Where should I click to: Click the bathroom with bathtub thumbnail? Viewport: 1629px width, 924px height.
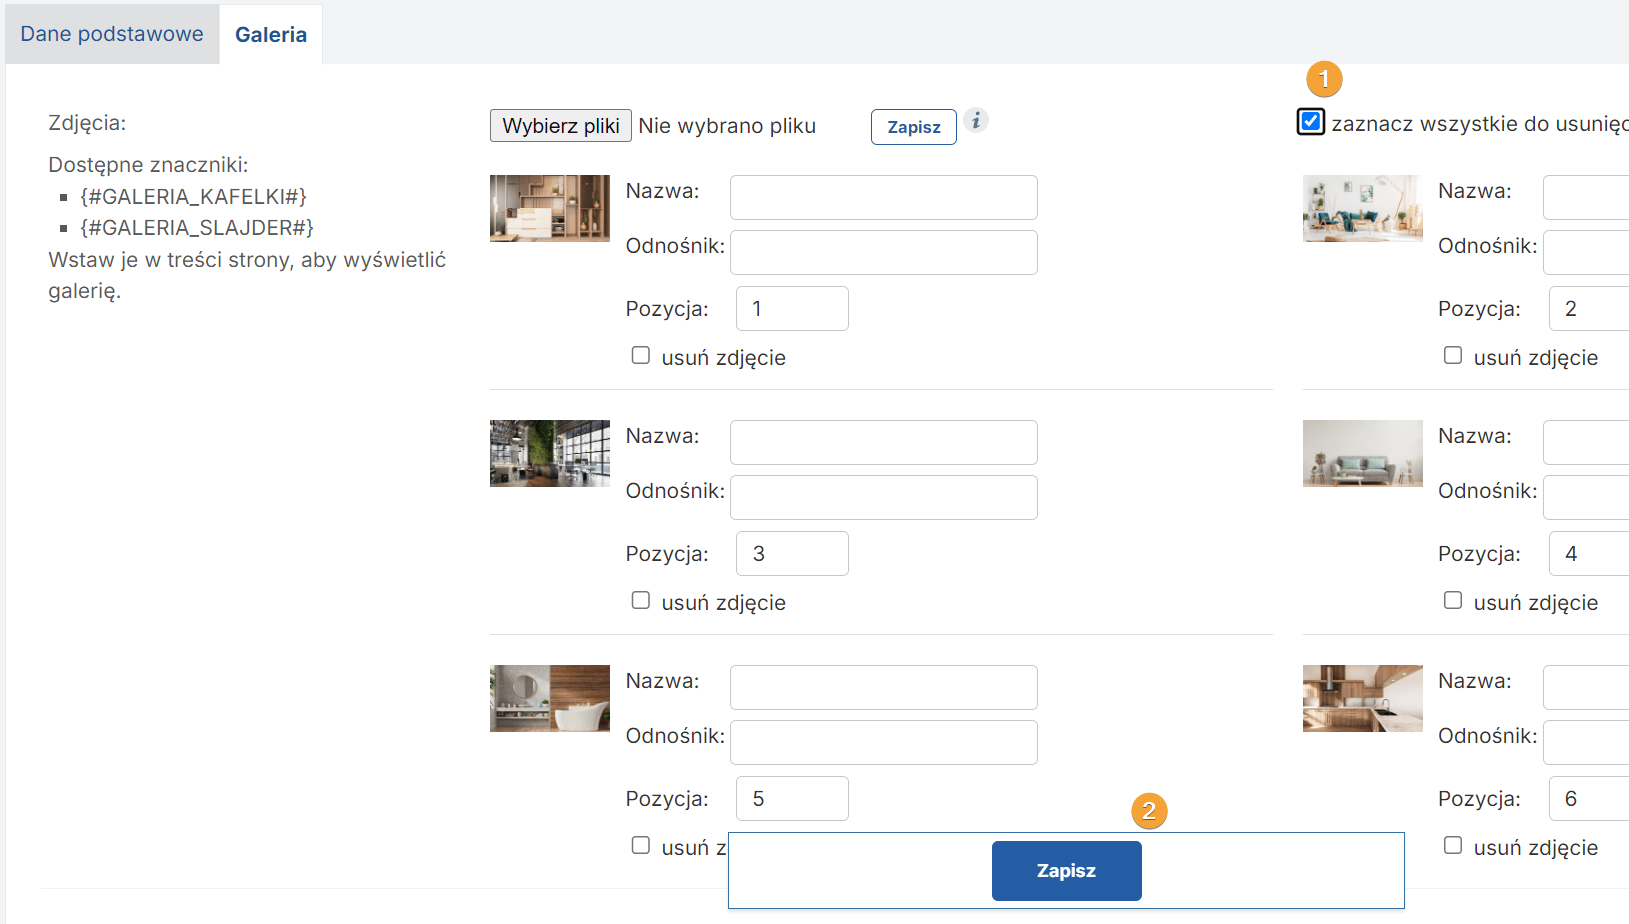550,698
